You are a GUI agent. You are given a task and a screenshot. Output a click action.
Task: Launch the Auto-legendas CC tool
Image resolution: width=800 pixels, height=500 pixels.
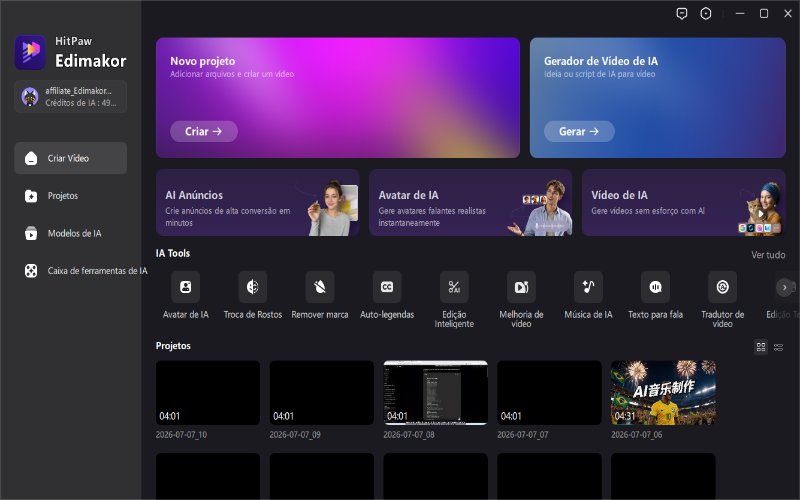(x=387, y=287)
